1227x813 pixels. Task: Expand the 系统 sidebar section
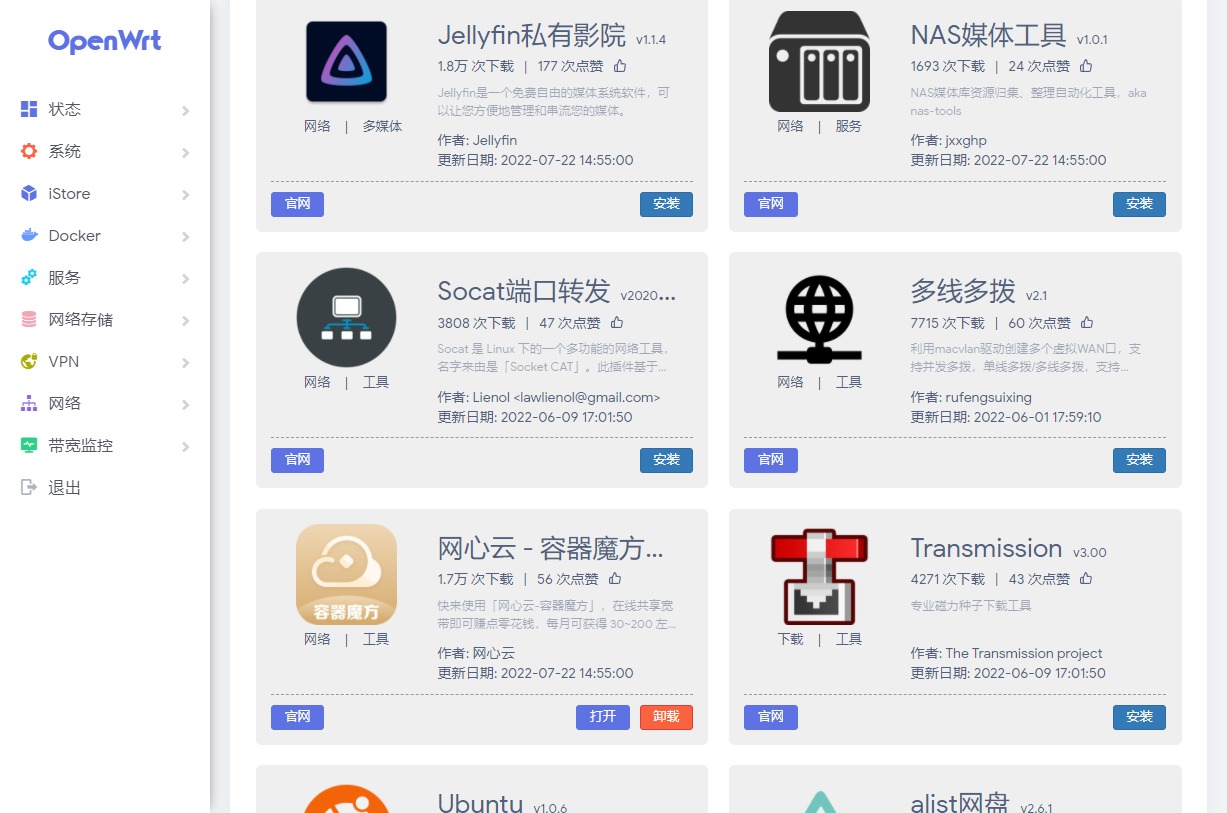click(65, 151)
